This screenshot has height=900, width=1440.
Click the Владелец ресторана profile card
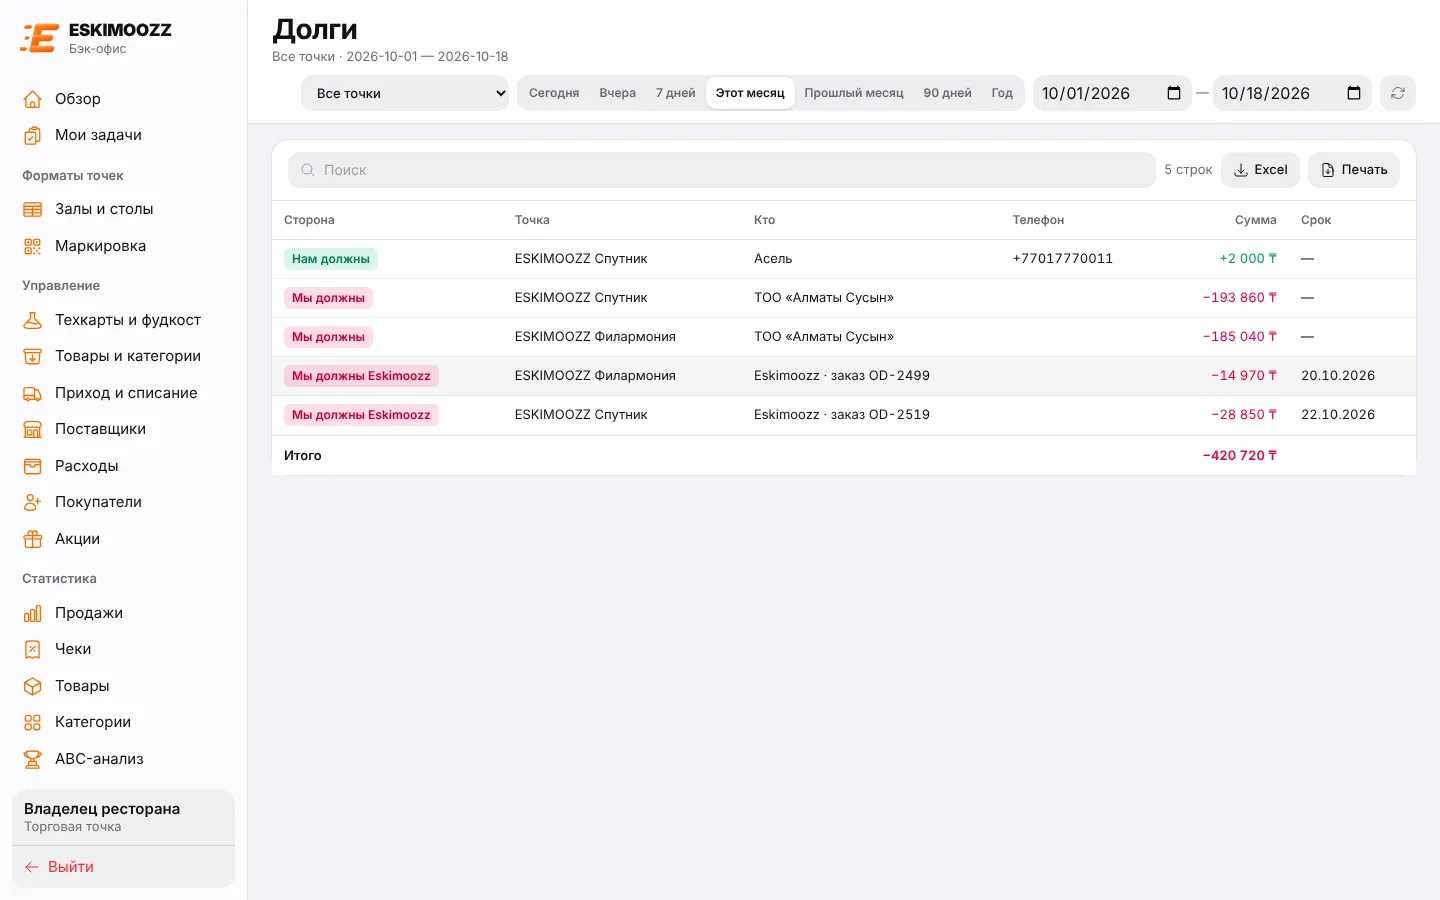[x=123, y=817]
